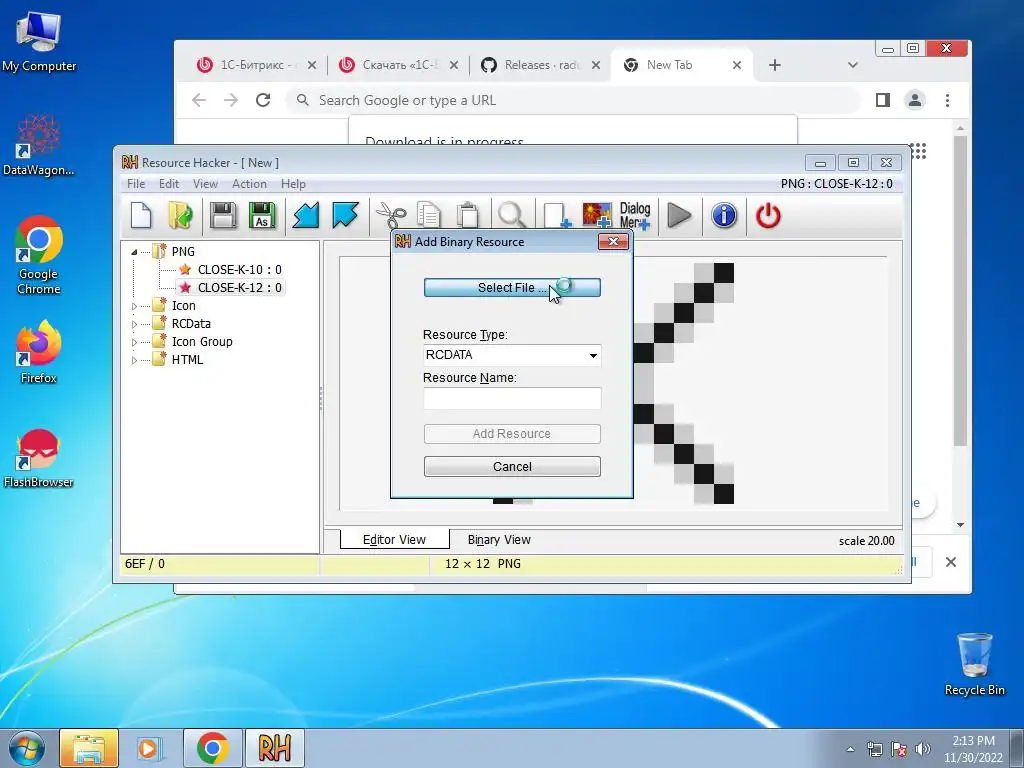Click the Add blank resource icon
The width and height of the screenshot is (1024, 768).
557,216
